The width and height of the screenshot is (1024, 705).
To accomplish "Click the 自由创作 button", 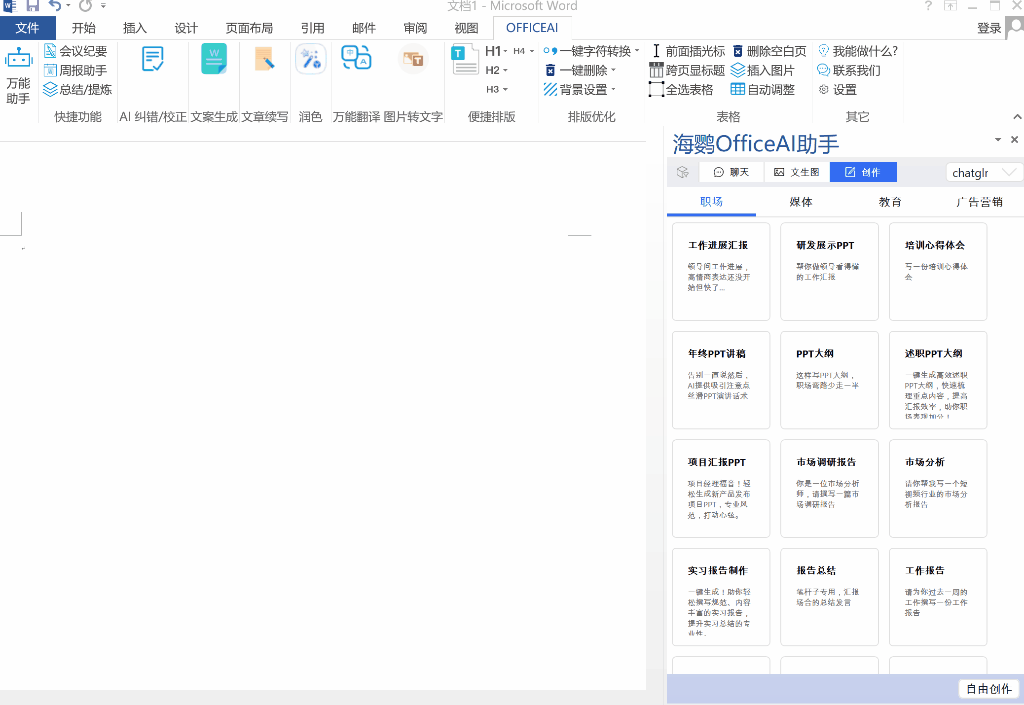I will (988, 689).
